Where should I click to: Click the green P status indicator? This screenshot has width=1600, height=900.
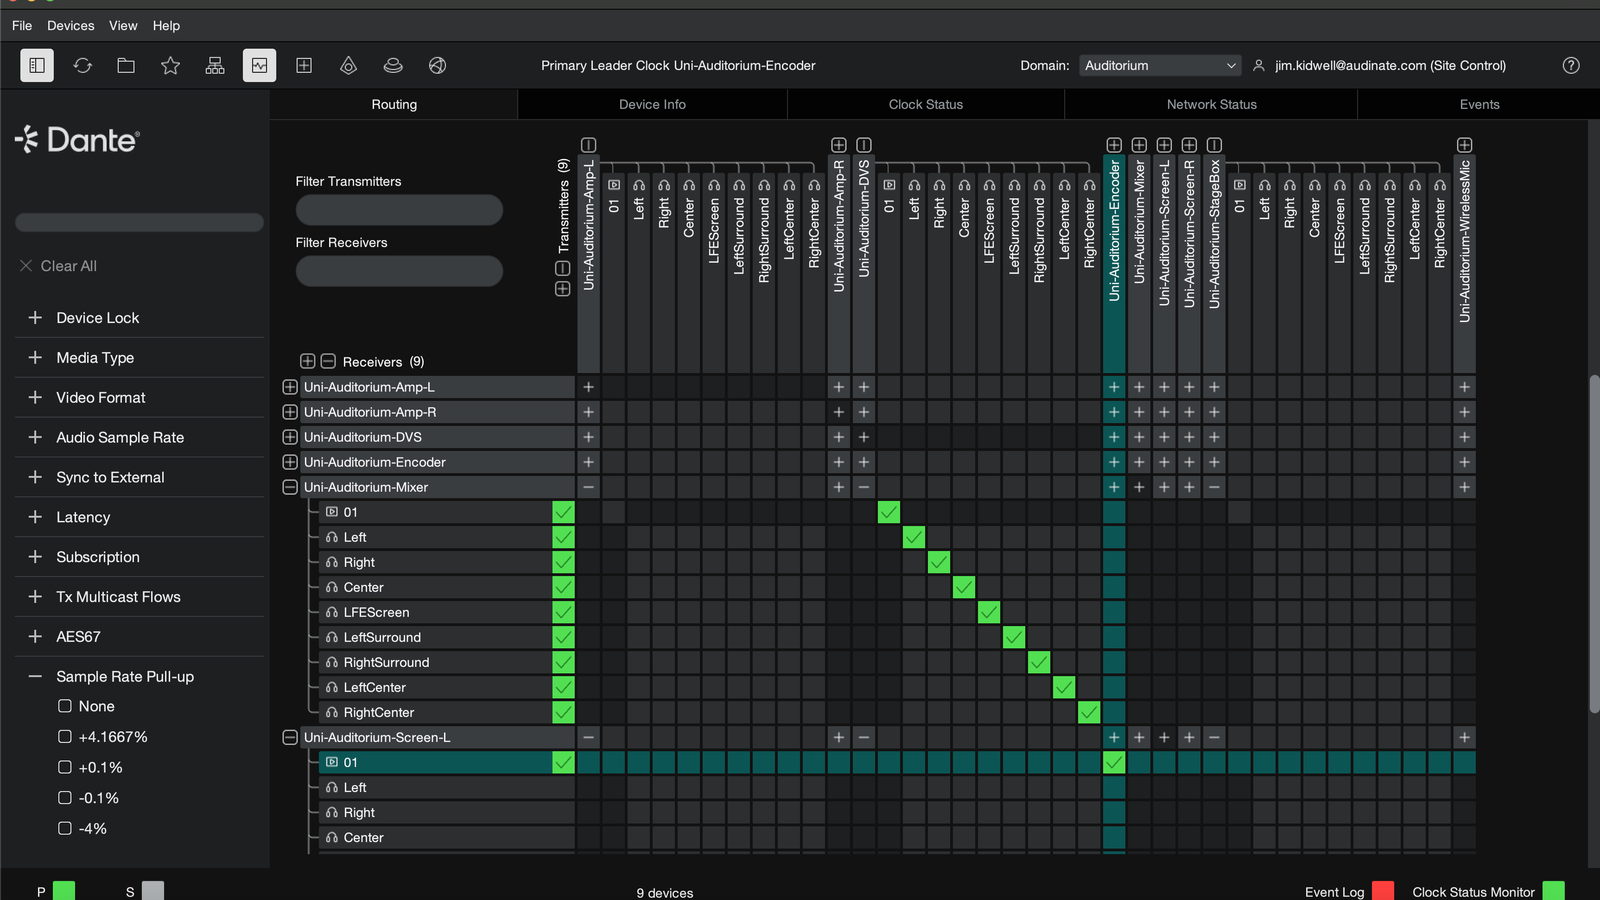click(64, 890)
